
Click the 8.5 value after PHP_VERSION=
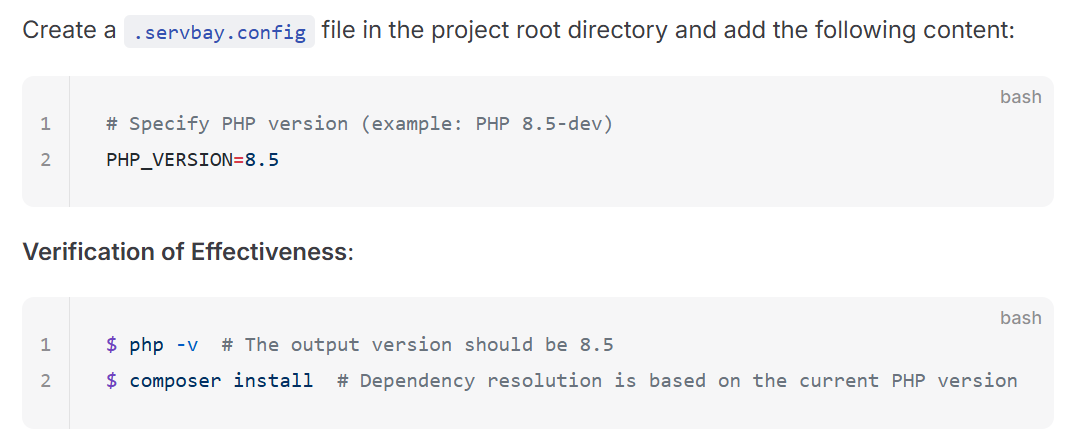262,160
